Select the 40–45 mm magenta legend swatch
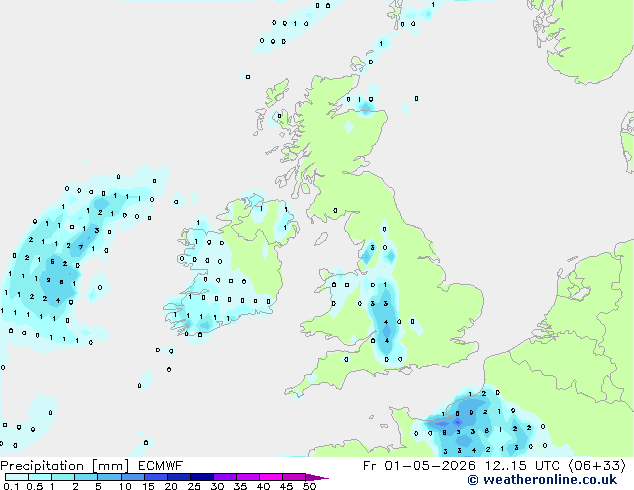This screenshot has width=634, height=490. click(x=271, y=477)
